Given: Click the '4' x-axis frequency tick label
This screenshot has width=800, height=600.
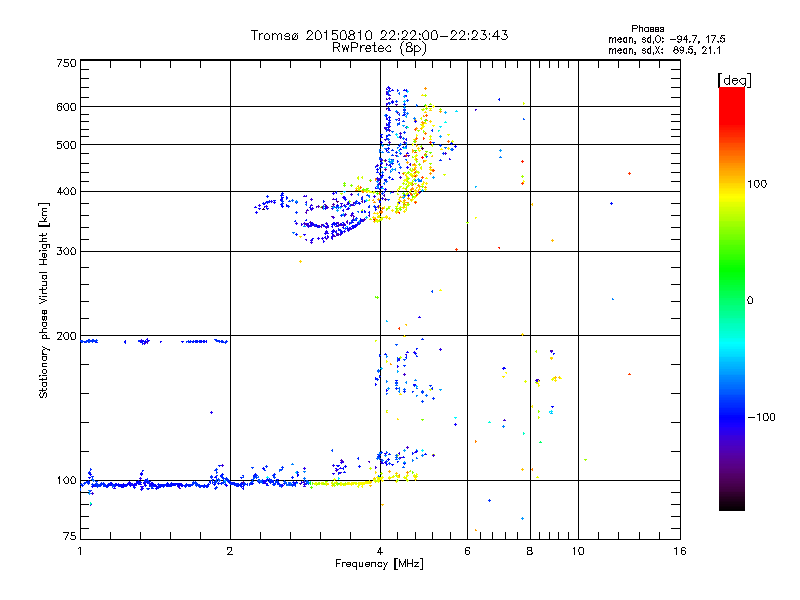Looking at the screenshot, I should (380, 551).
